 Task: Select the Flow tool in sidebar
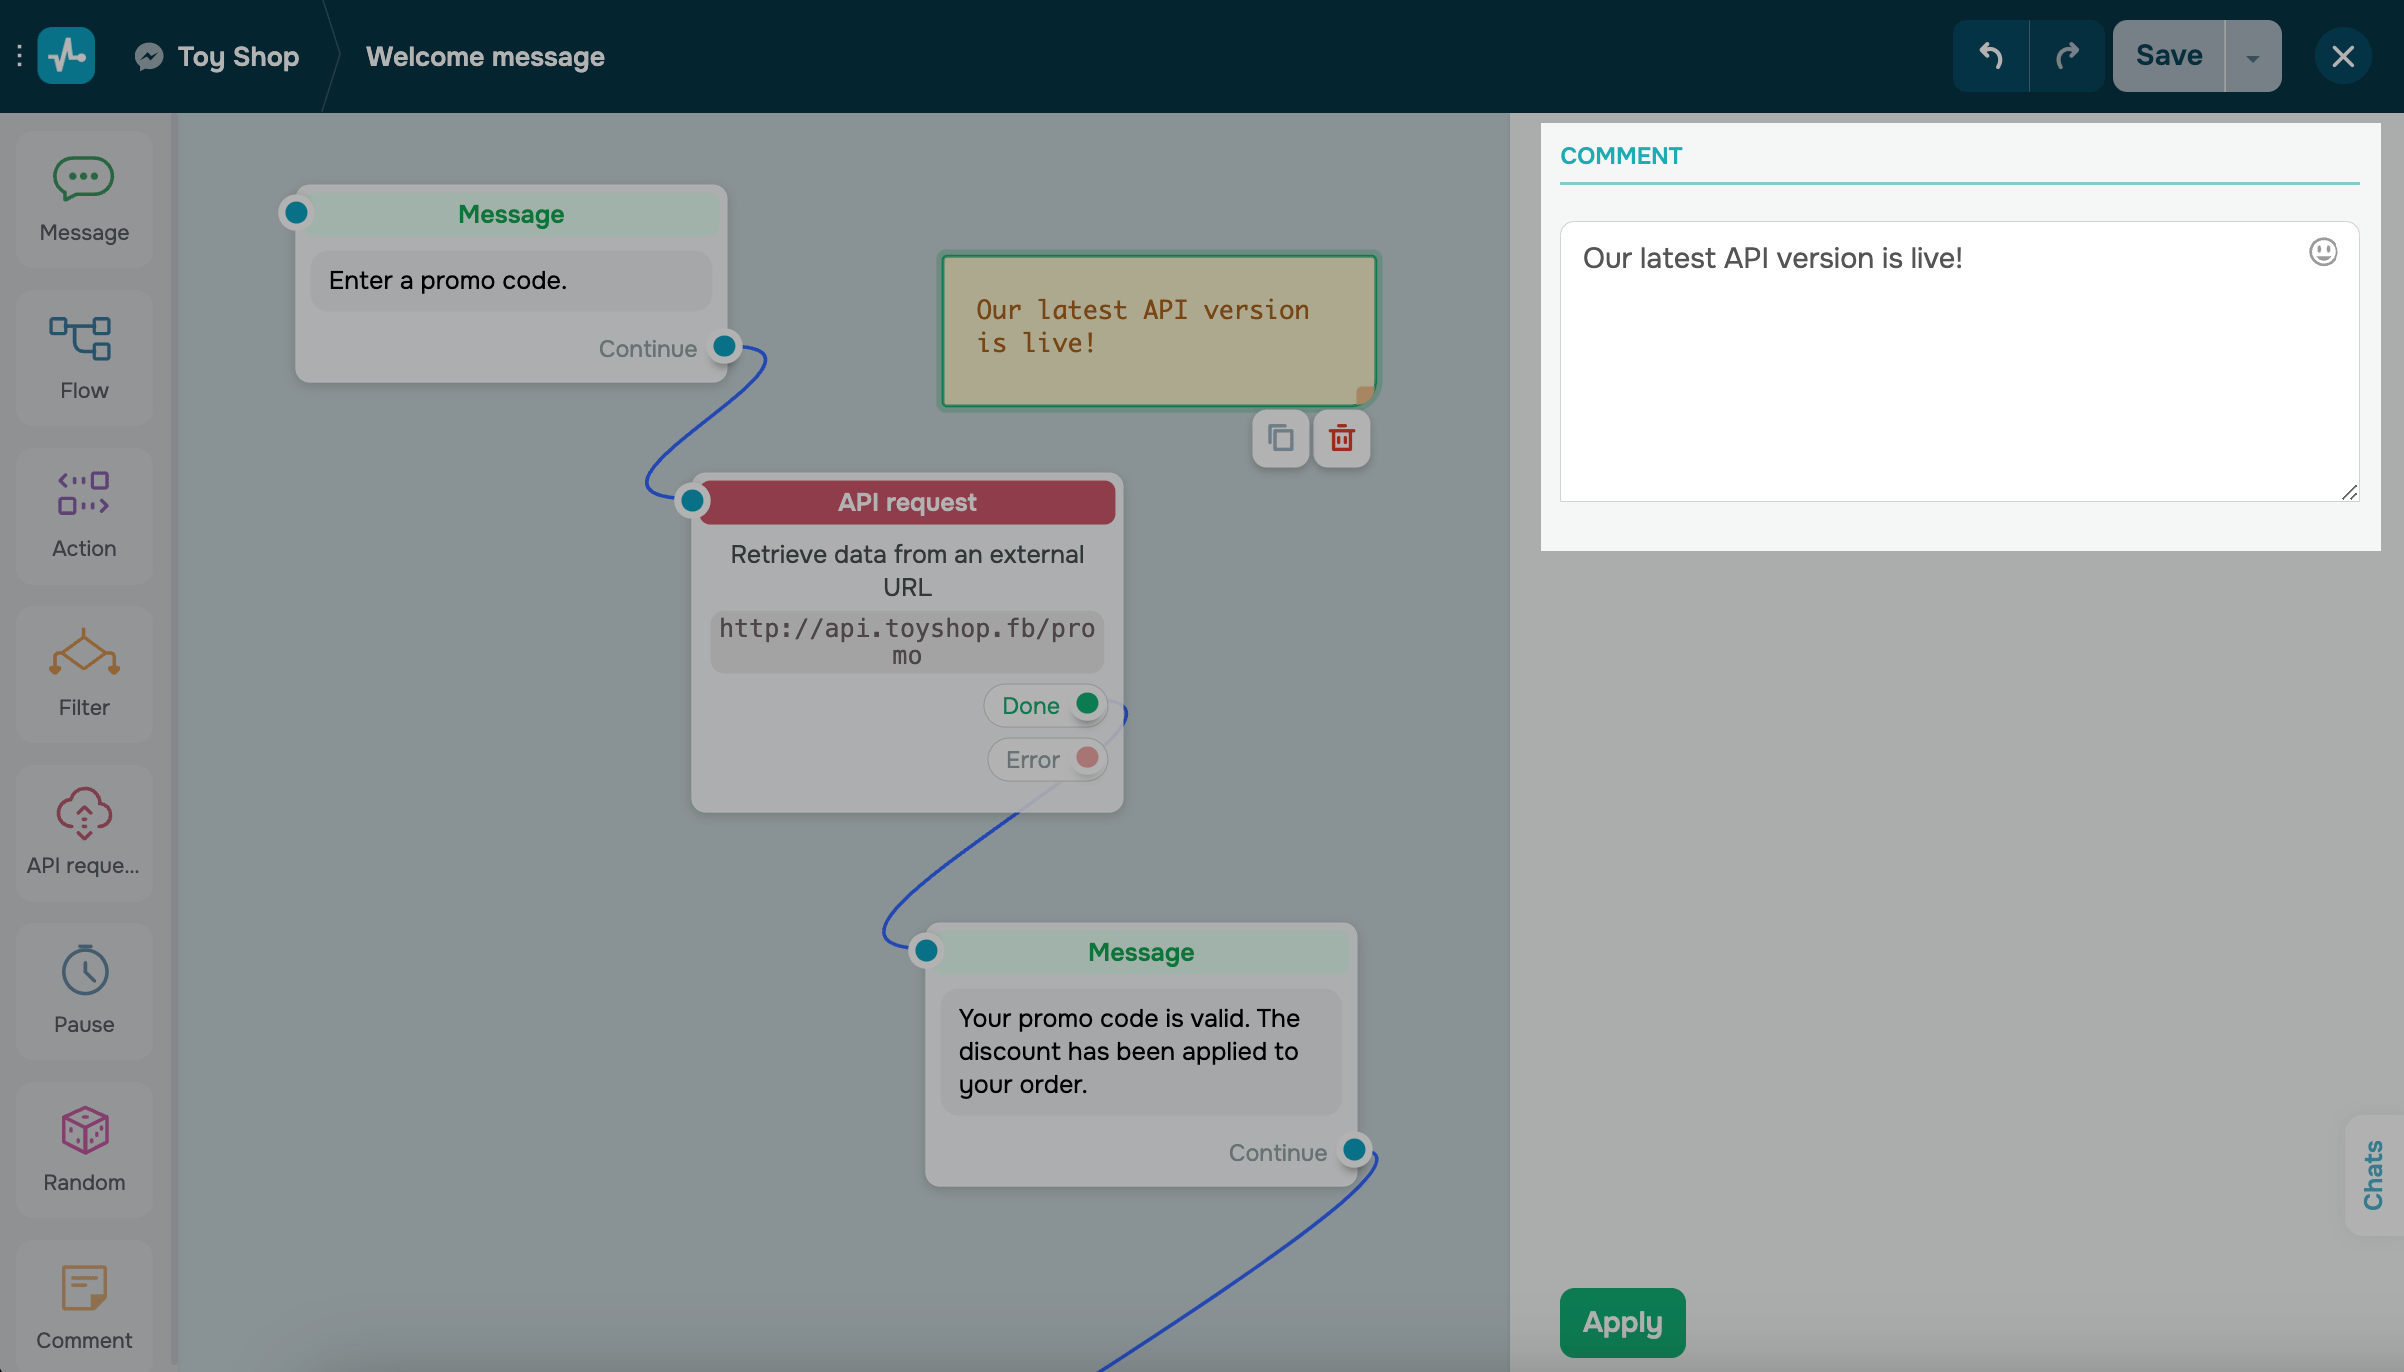point(84,357)
